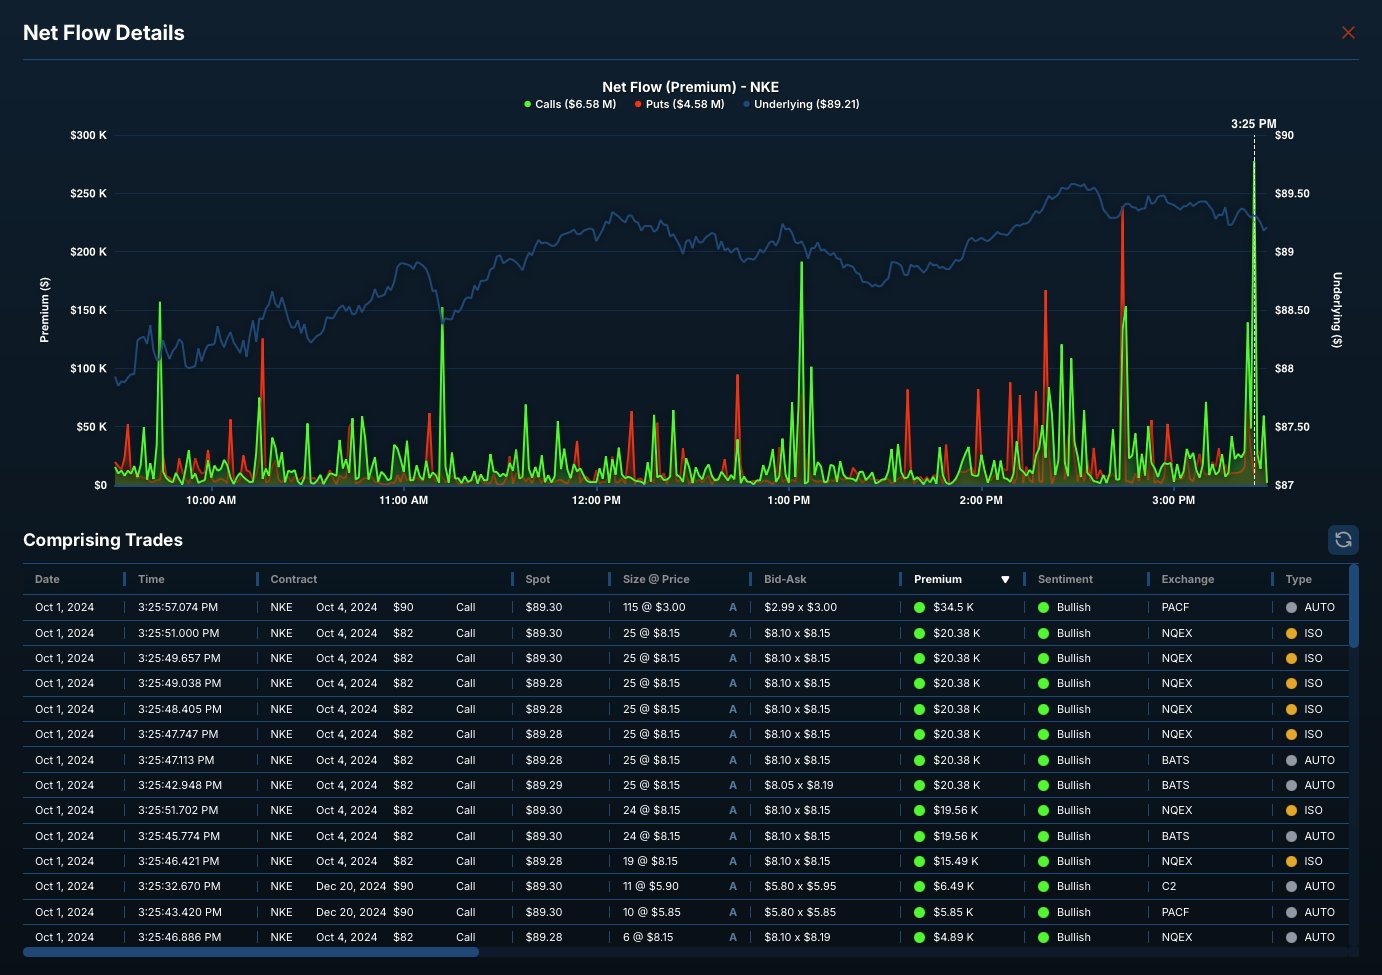Select '11 @ $5.90' size cell
The width and height of the screenshot is (1382, 975).
650,886
